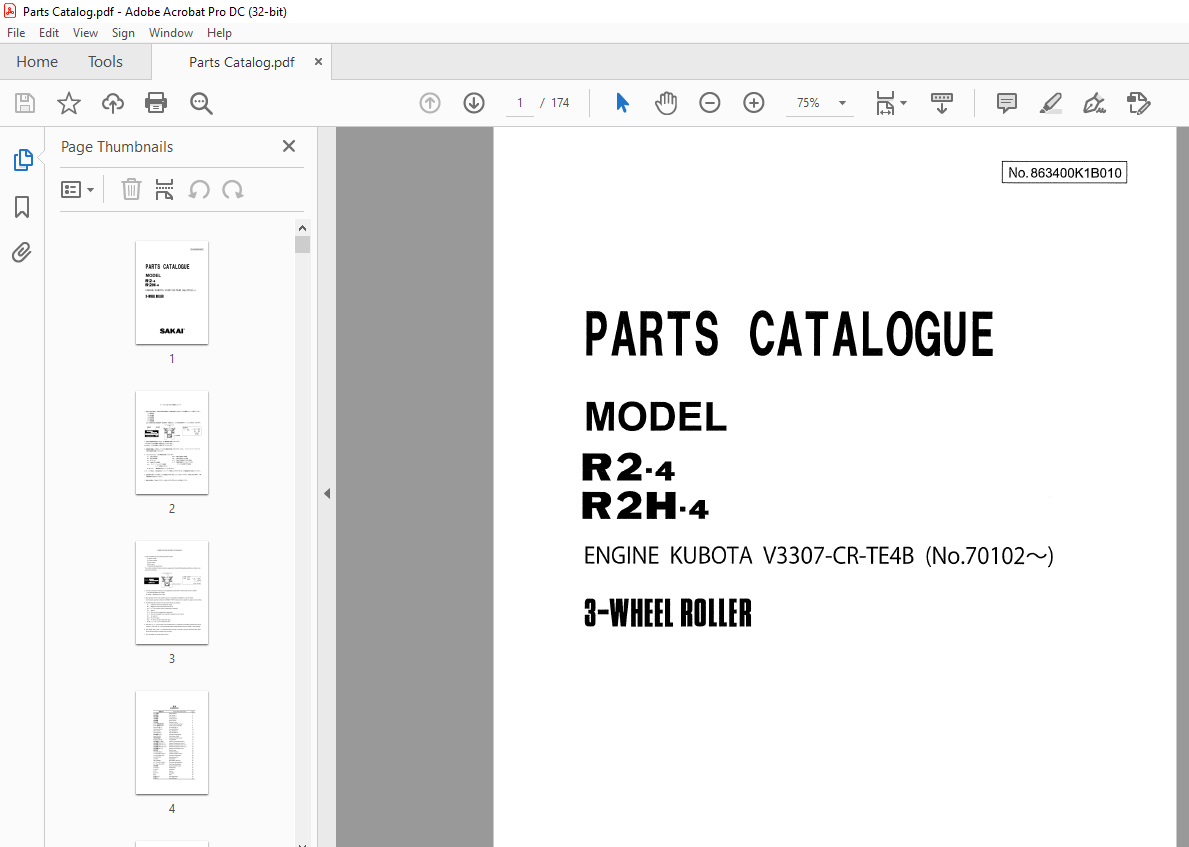Open the Attachments paperclip icon
The height and width of the screenshot is (847, 1189).
pyautogui.click(x=22, y=253)
